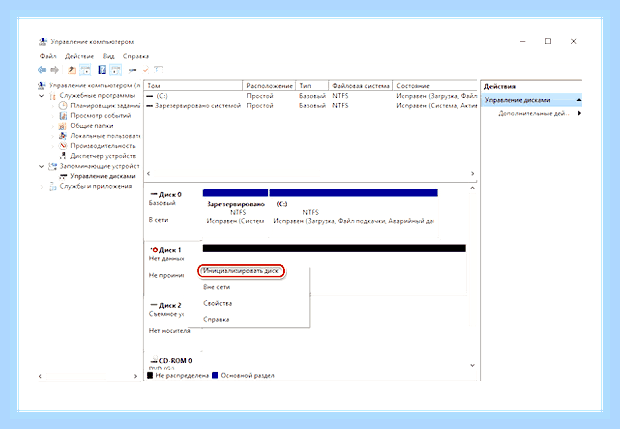Viewport: 620px width, 429px height.
Task: Toggle the console tree toolbar icon
Action: click(85, 70)
